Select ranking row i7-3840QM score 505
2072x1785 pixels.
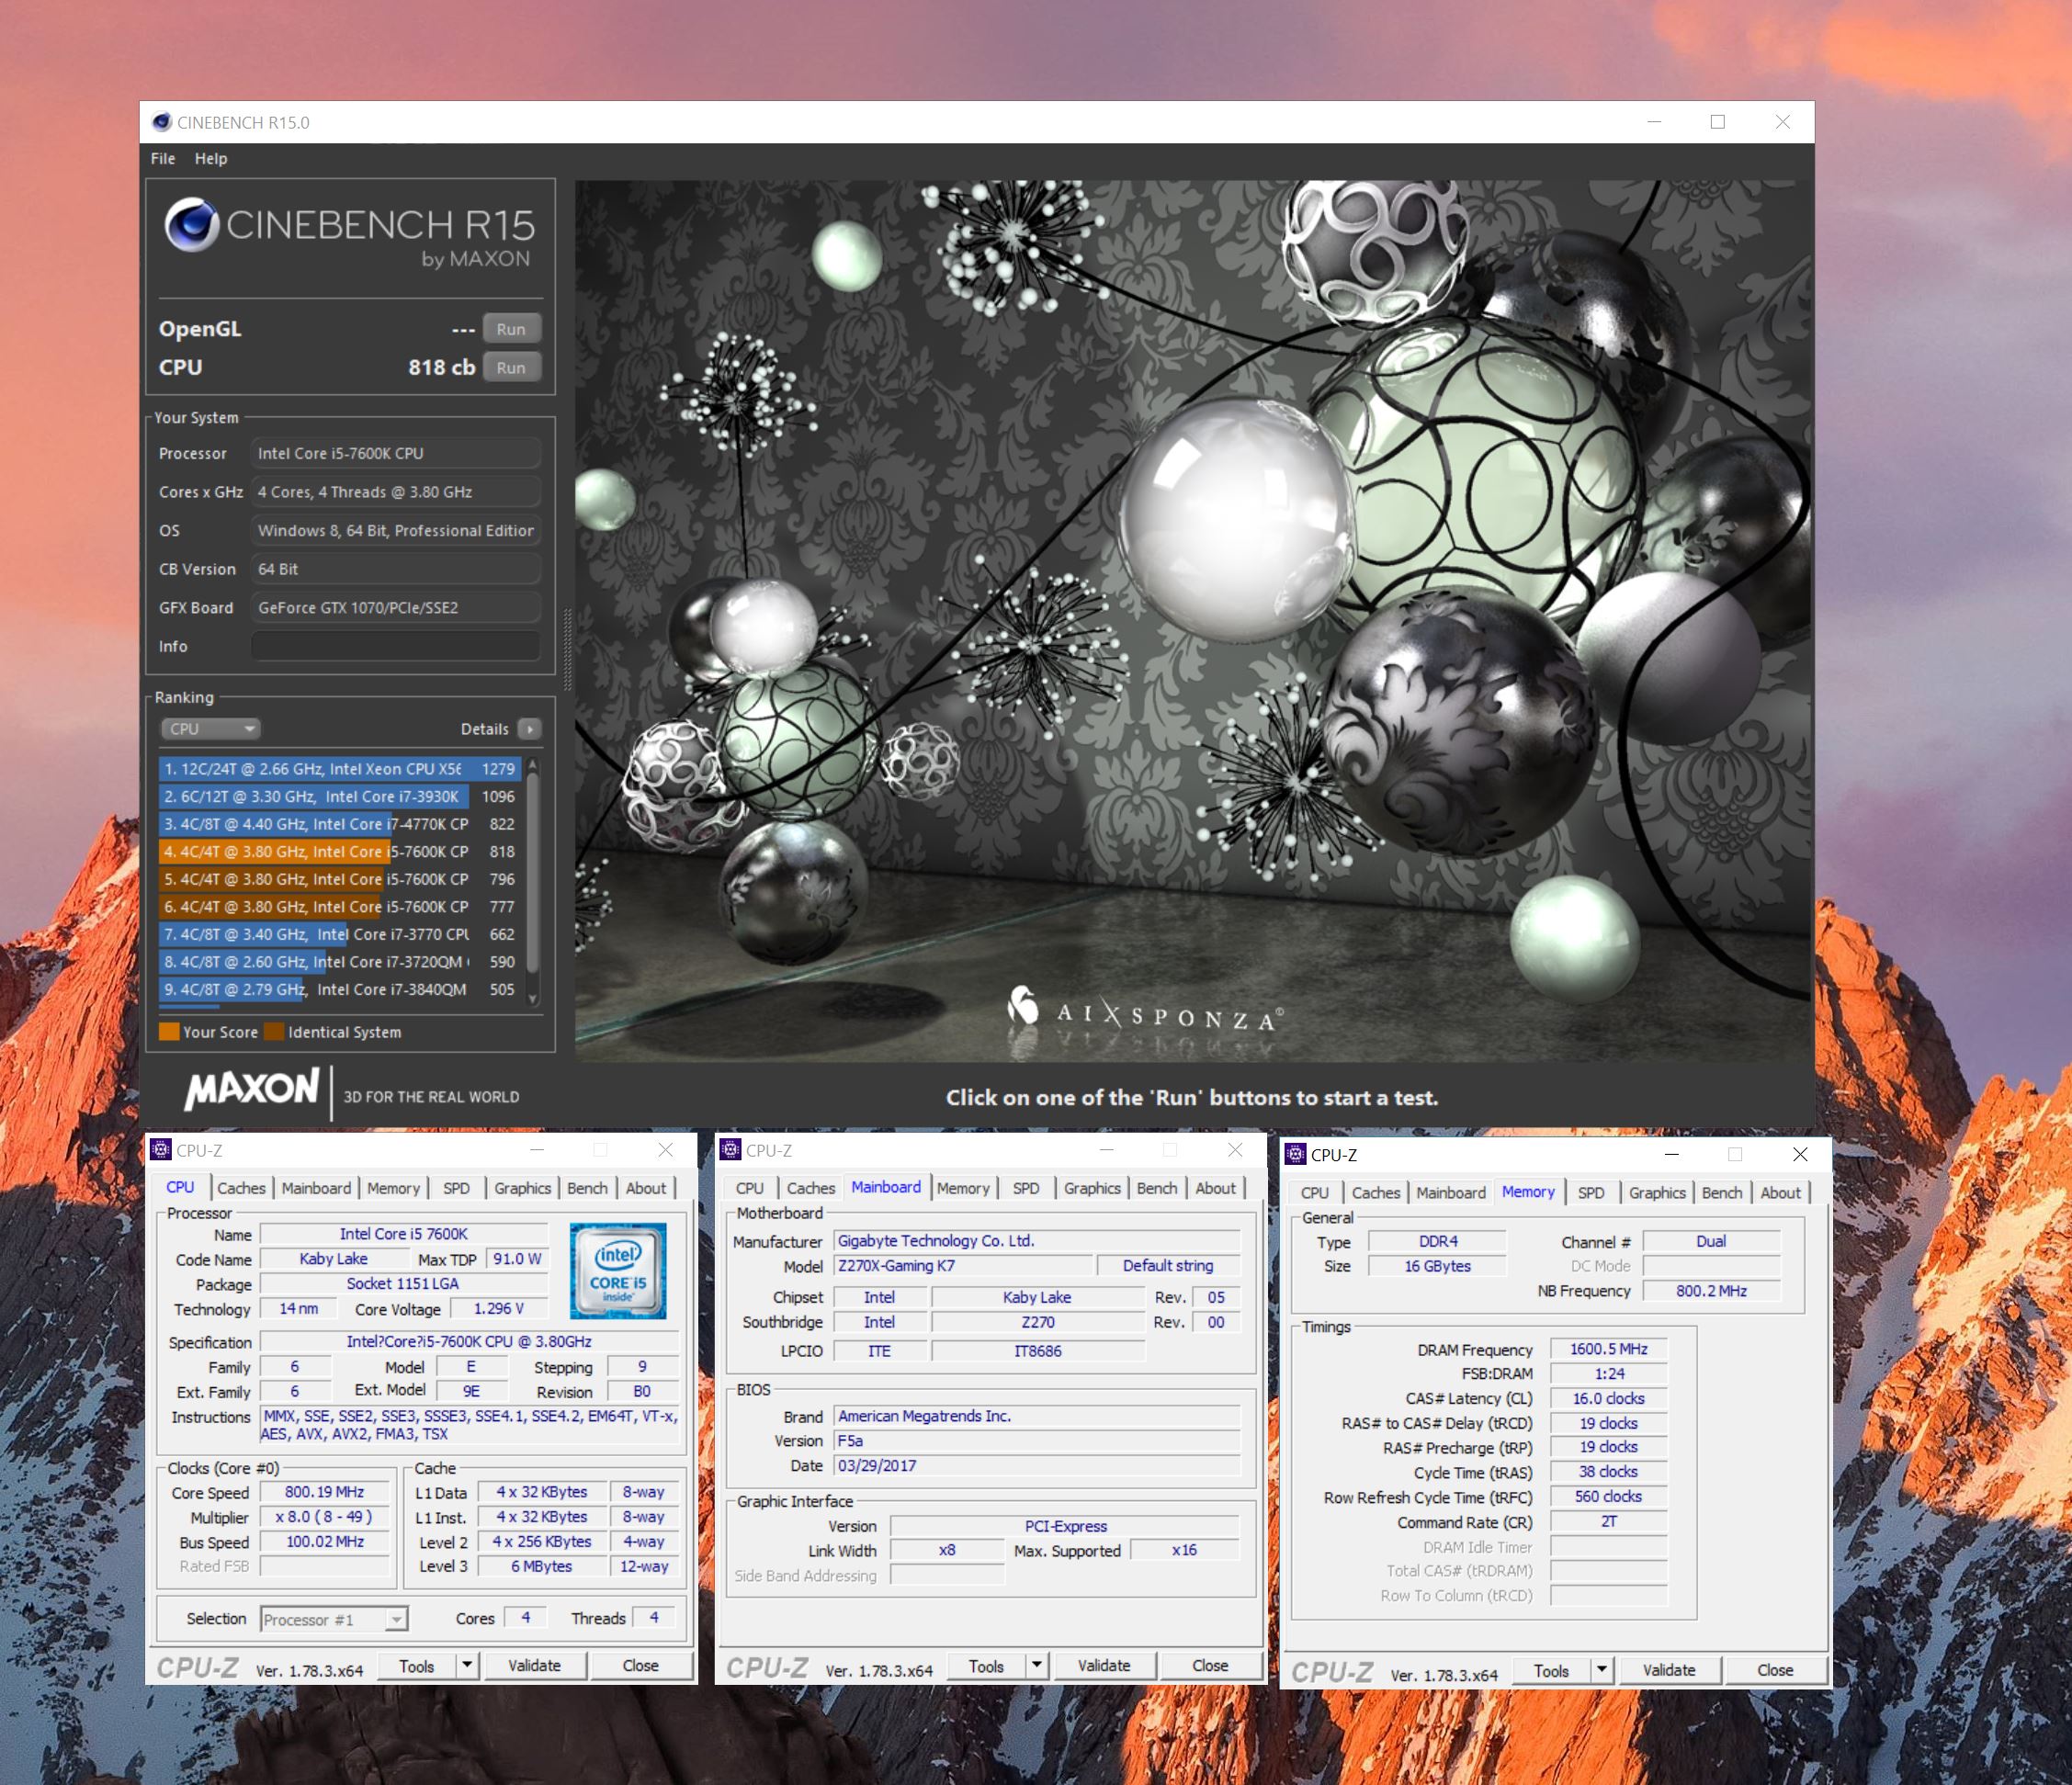coord(340,989)
